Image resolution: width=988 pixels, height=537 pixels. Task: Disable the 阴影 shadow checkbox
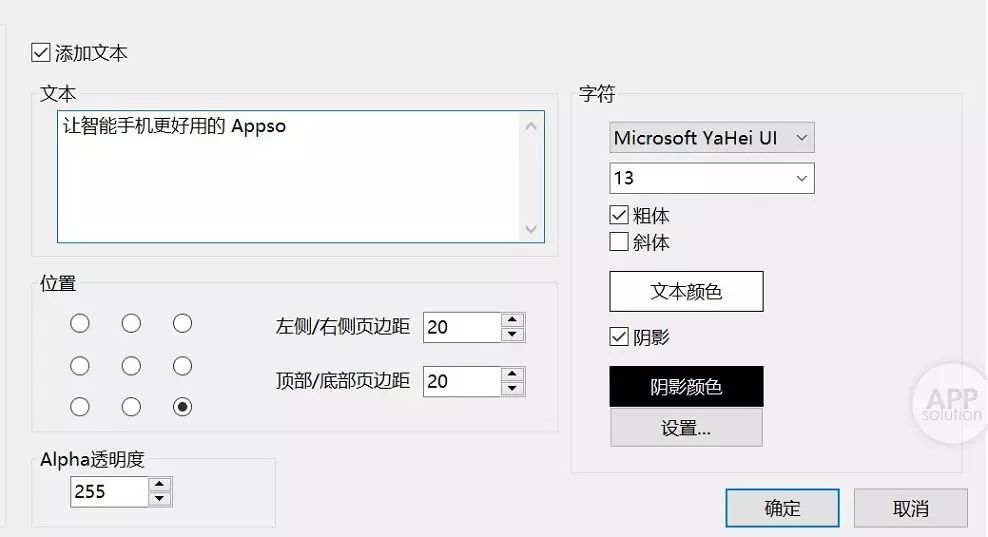coord(619,337)
